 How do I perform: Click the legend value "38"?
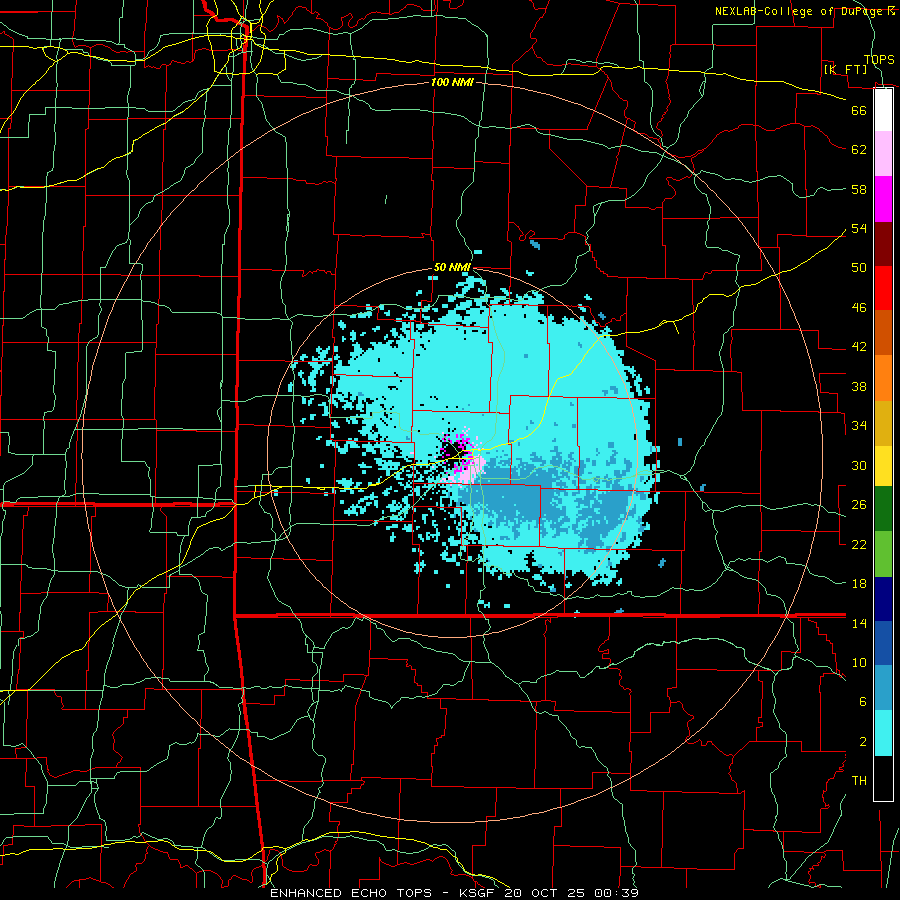[859, 386]
